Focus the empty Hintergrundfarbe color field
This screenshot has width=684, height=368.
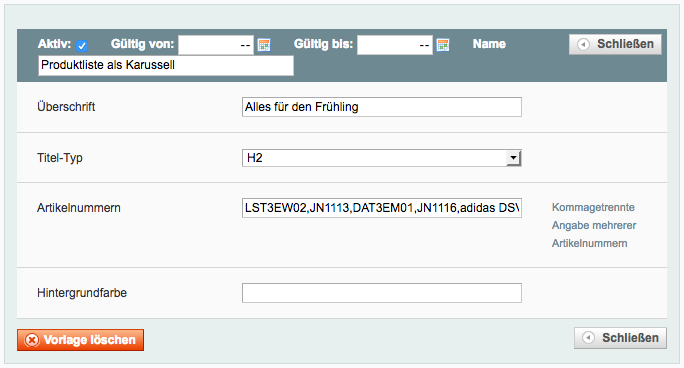pyautogui.click(x=382, y=293)
